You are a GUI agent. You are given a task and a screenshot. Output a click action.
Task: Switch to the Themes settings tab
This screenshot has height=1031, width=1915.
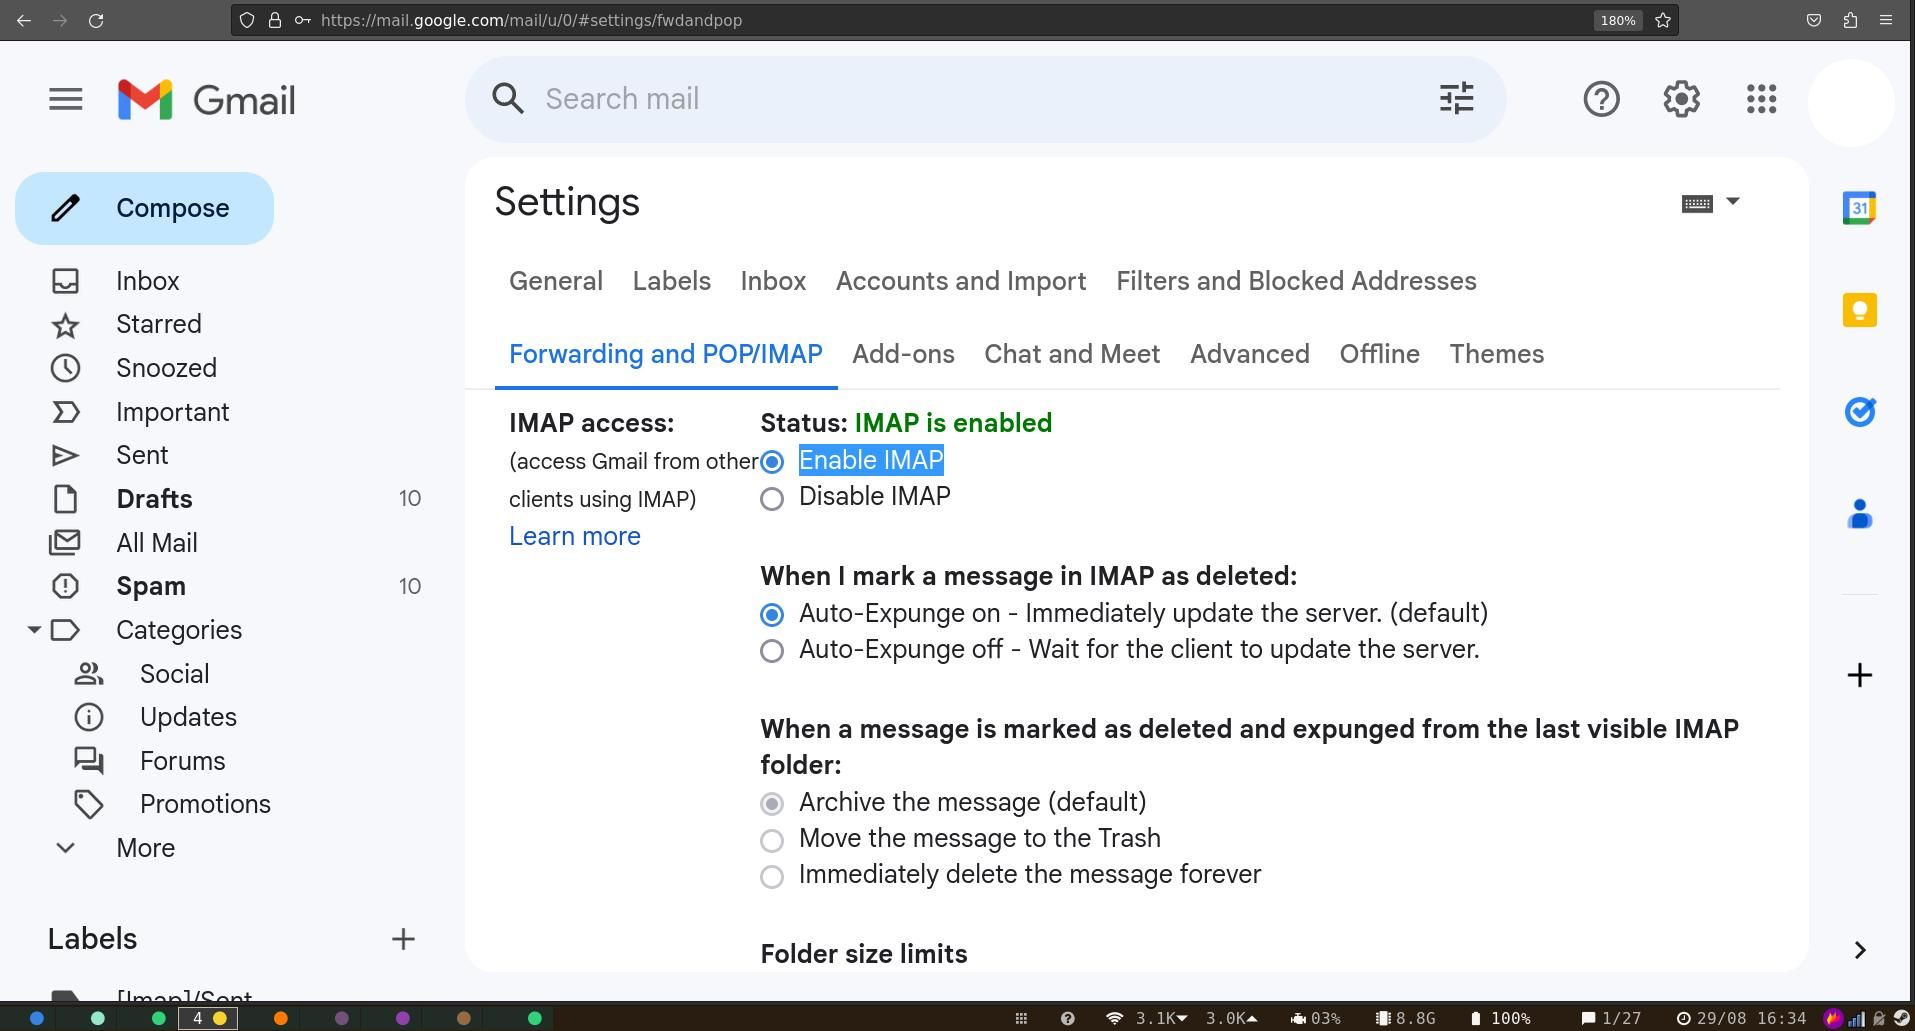pos(1496,354)
